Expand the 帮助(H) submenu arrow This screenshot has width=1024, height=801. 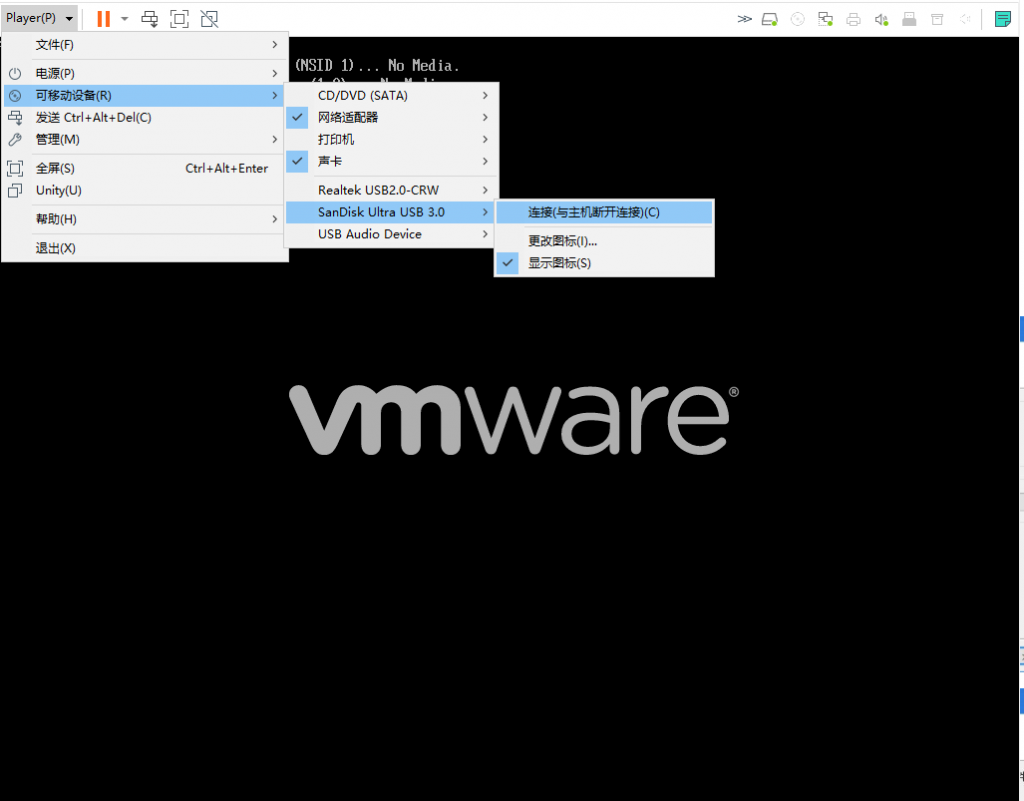point(274,219)
